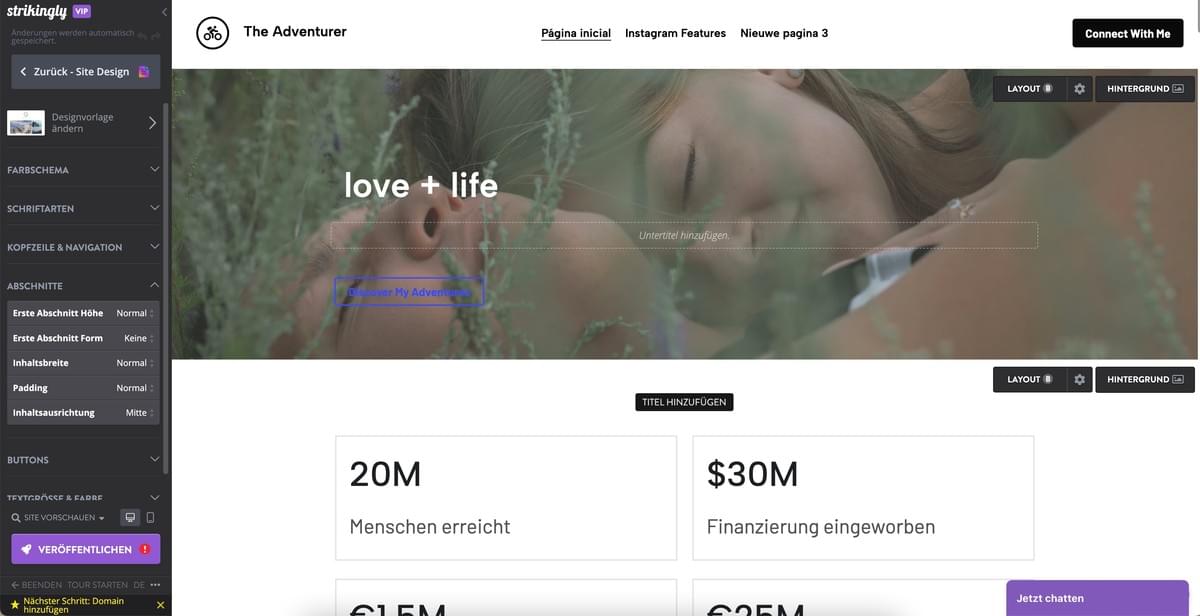The width and height of the screenshot is (1200, 616).
Task: Go to Nieuwe pagina 3 tab
Action: click(x=784, y=33)
